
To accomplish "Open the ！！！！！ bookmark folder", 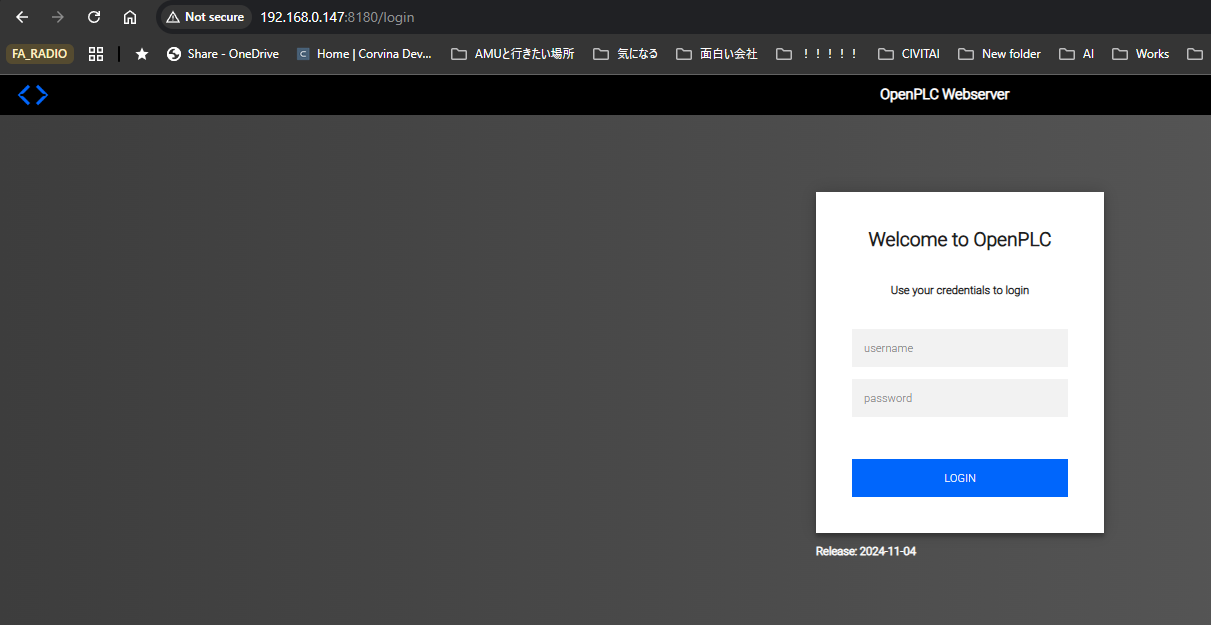I will pyautogui.click(x=817, y=54).
